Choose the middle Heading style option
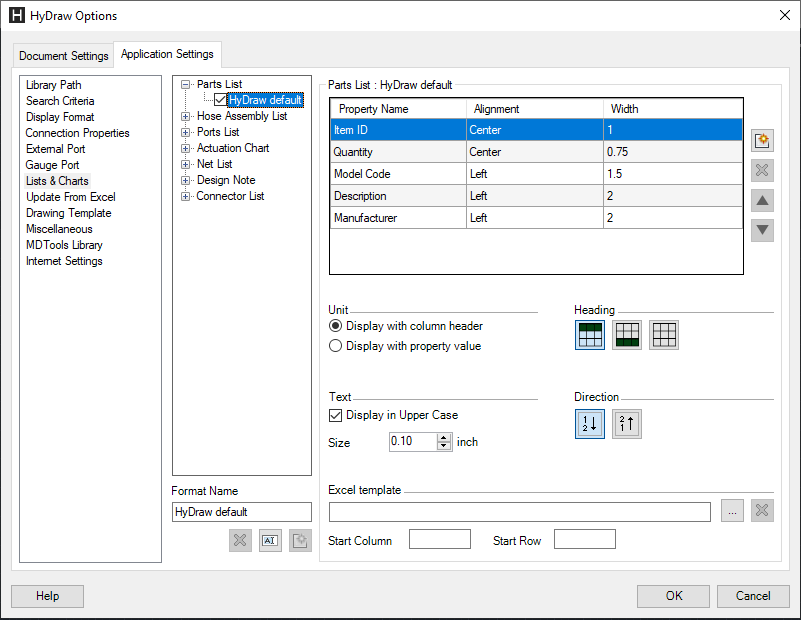Screen dimensions: 801x620 coord(627,335)
